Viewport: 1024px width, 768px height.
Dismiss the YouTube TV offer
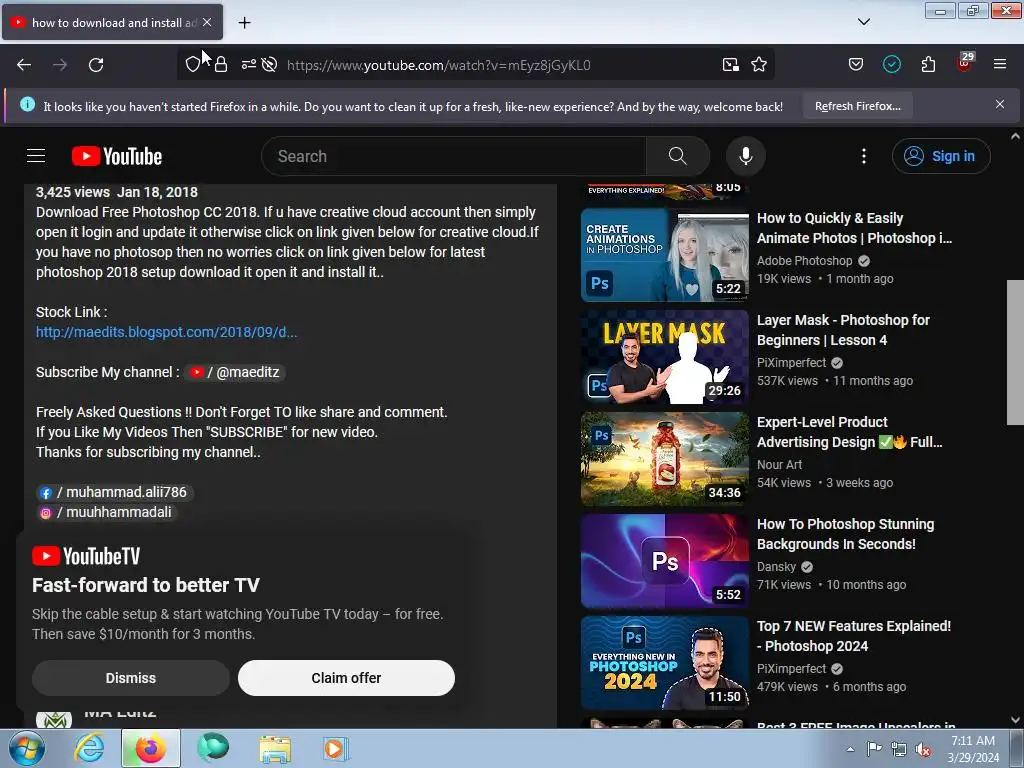[131, 678]
